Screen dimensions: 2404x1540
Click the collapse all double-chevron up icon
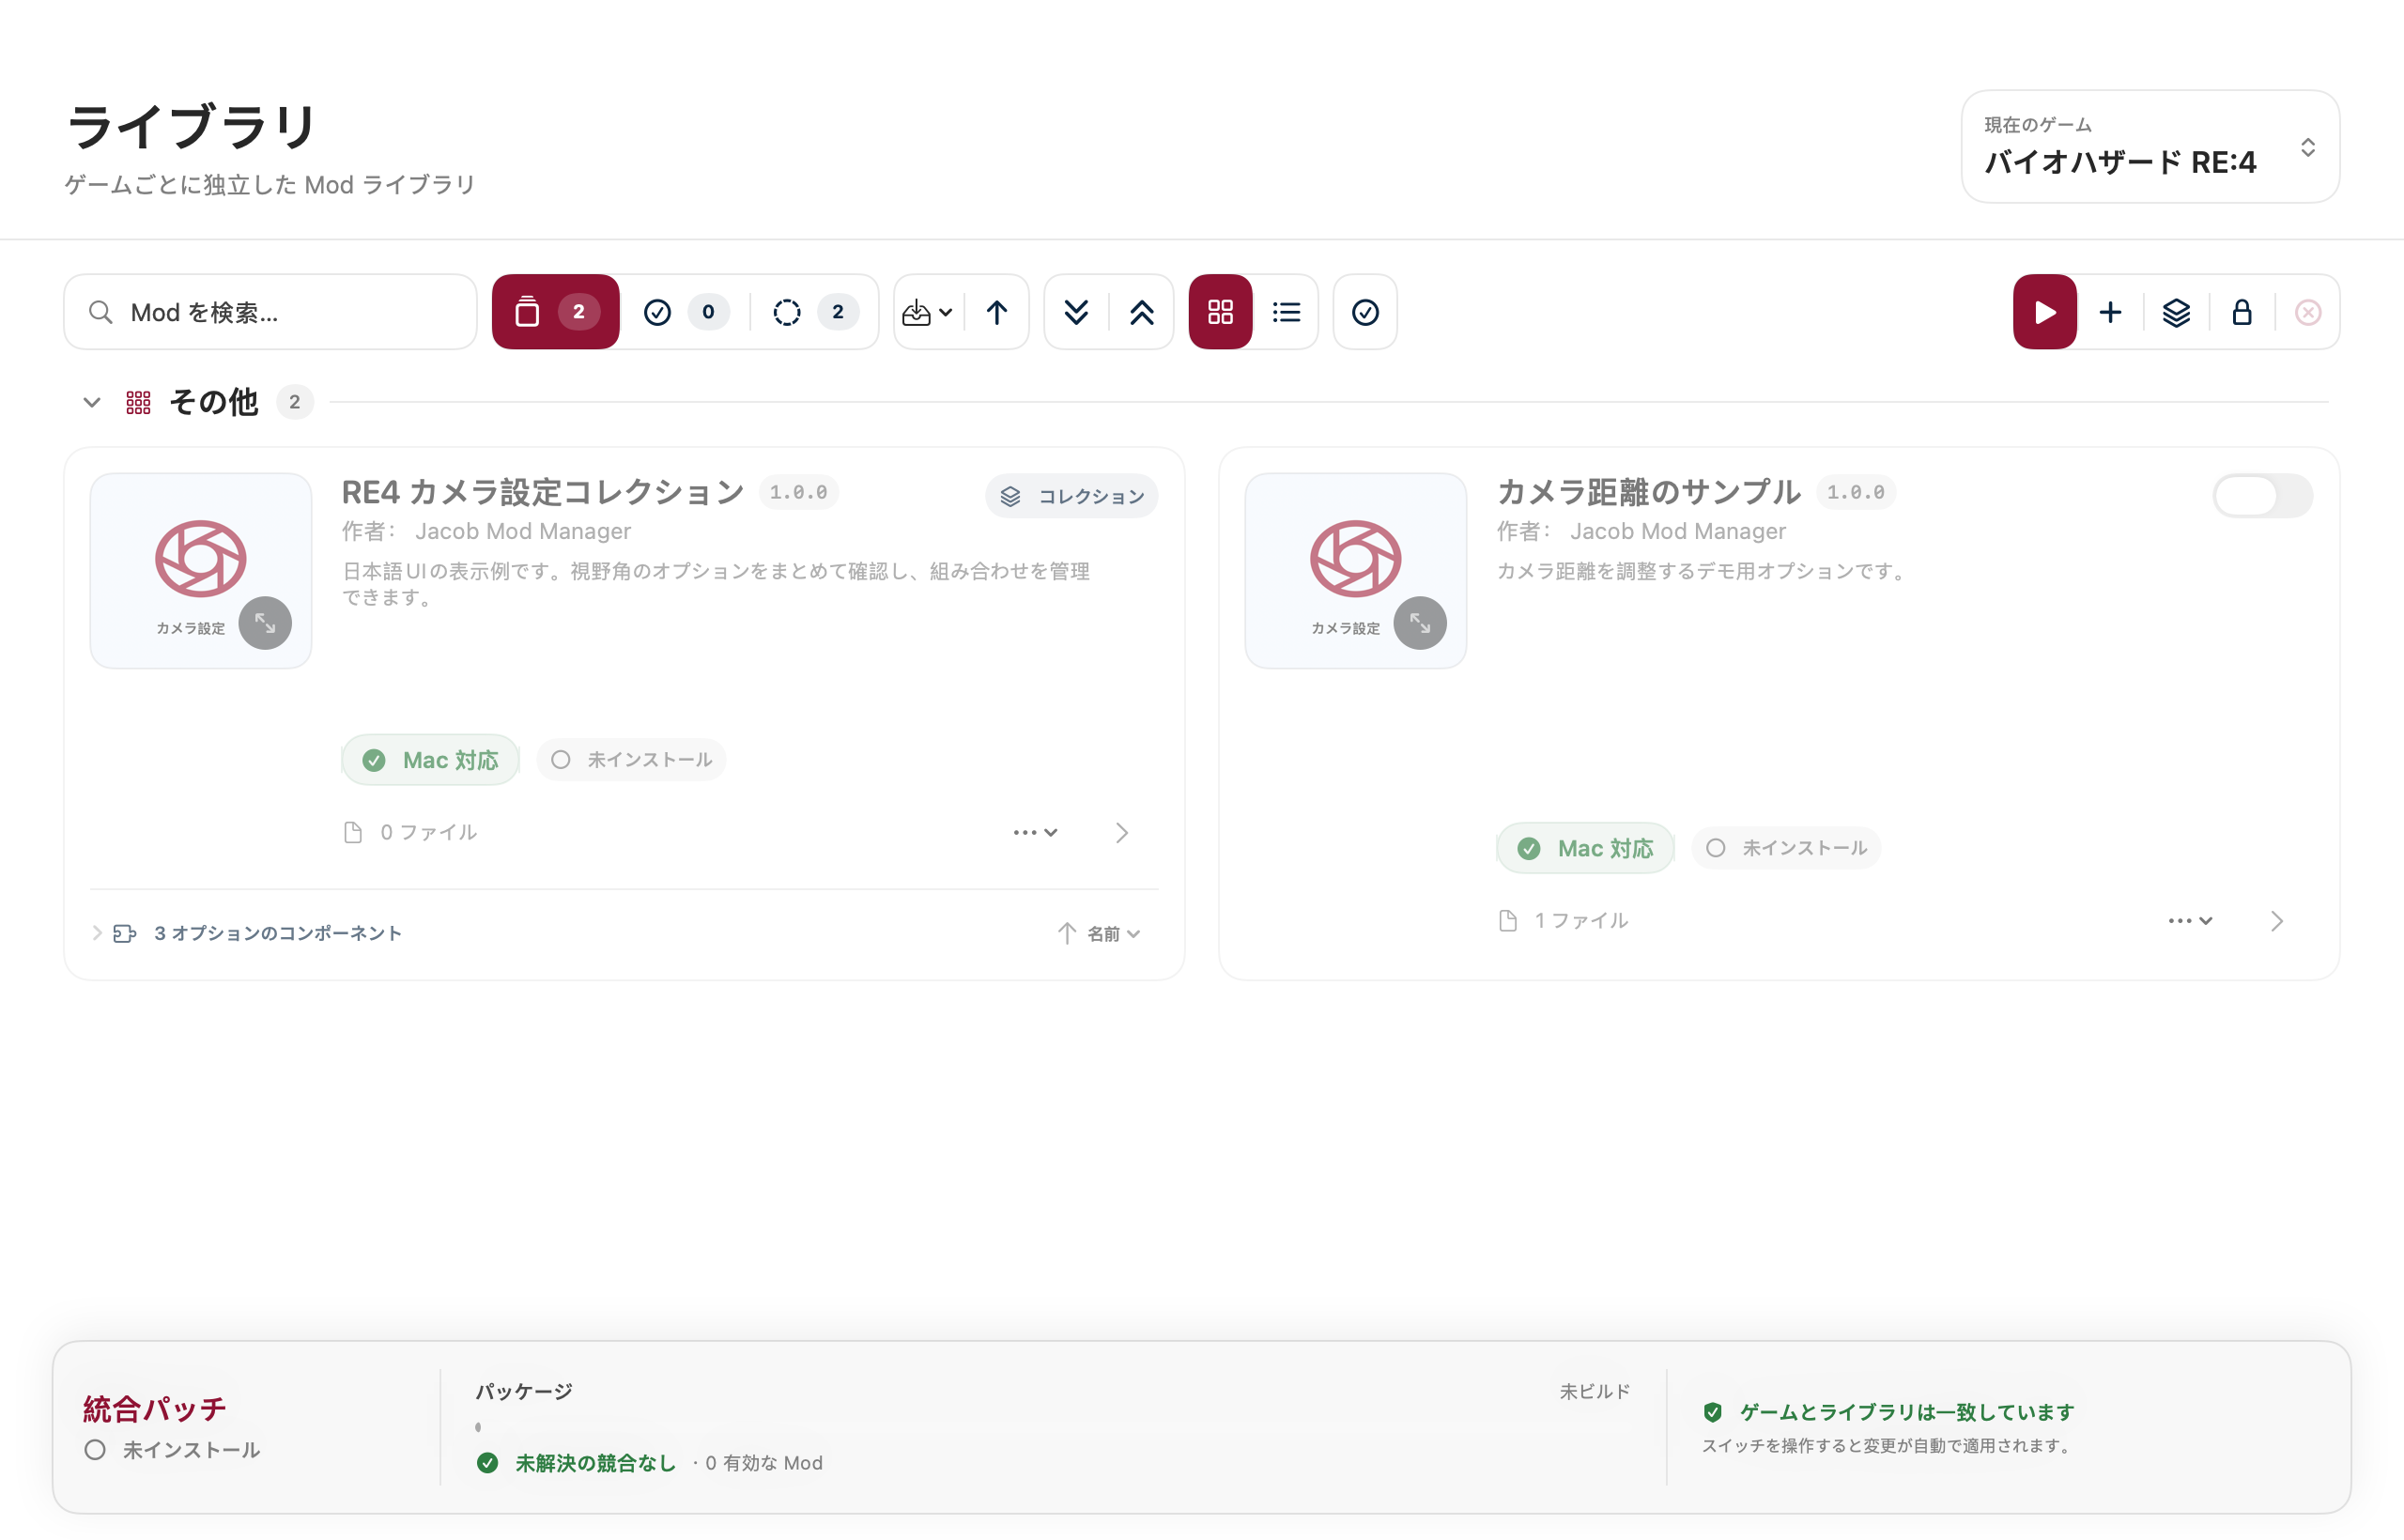(x=1142, y=312)
